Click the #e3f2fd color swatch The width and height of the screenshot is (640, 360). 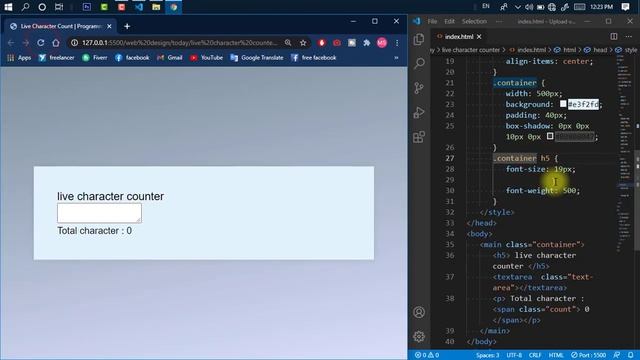click(x=563, y=104)
